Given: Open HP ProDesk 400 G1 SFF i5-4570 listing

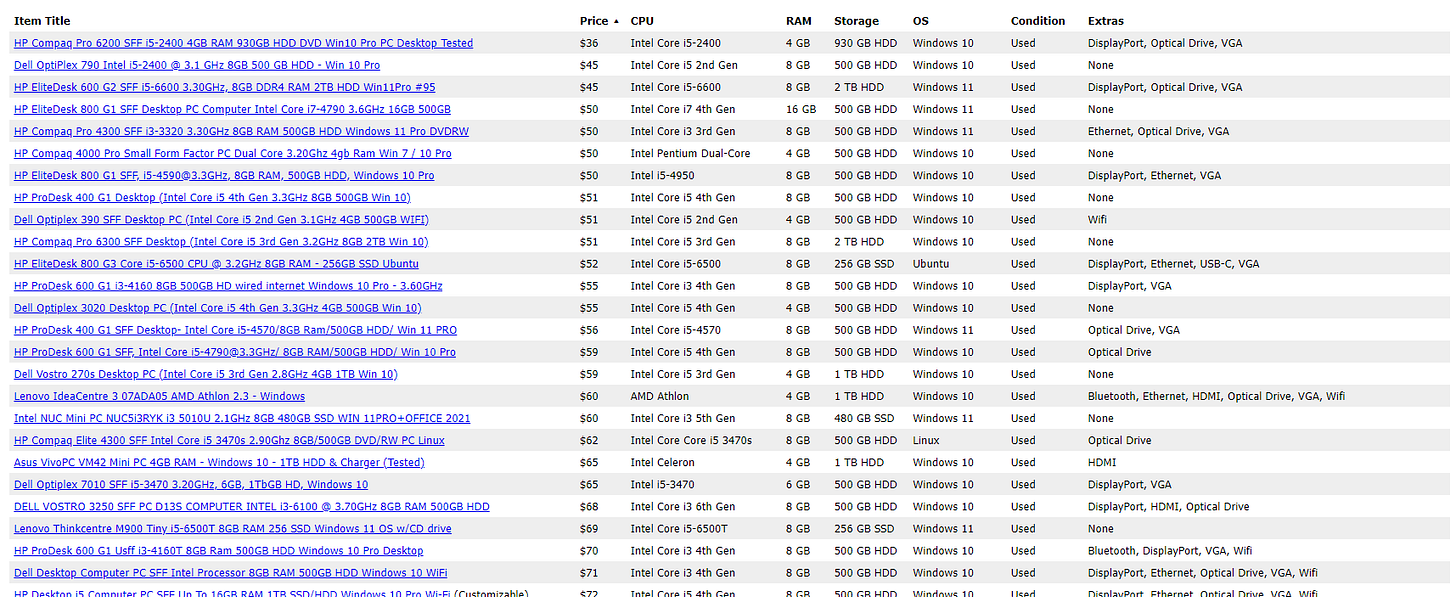Looking at the screenshot, I should coord(235,330).
